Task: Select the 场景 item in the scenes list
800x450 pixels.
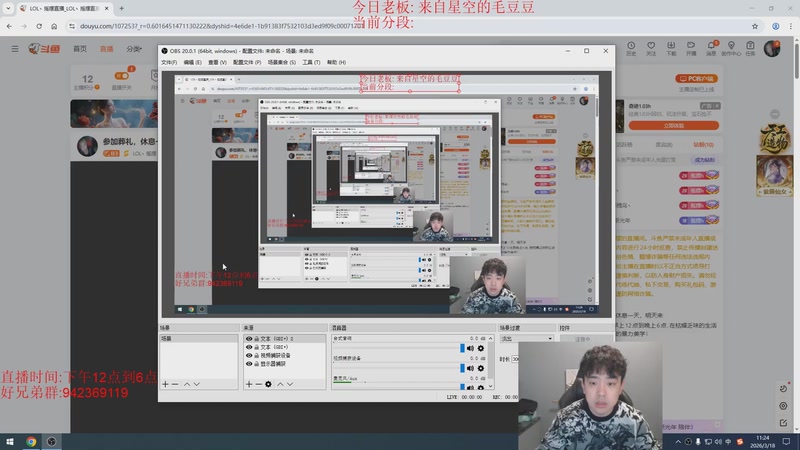Action: click(198, 338)
